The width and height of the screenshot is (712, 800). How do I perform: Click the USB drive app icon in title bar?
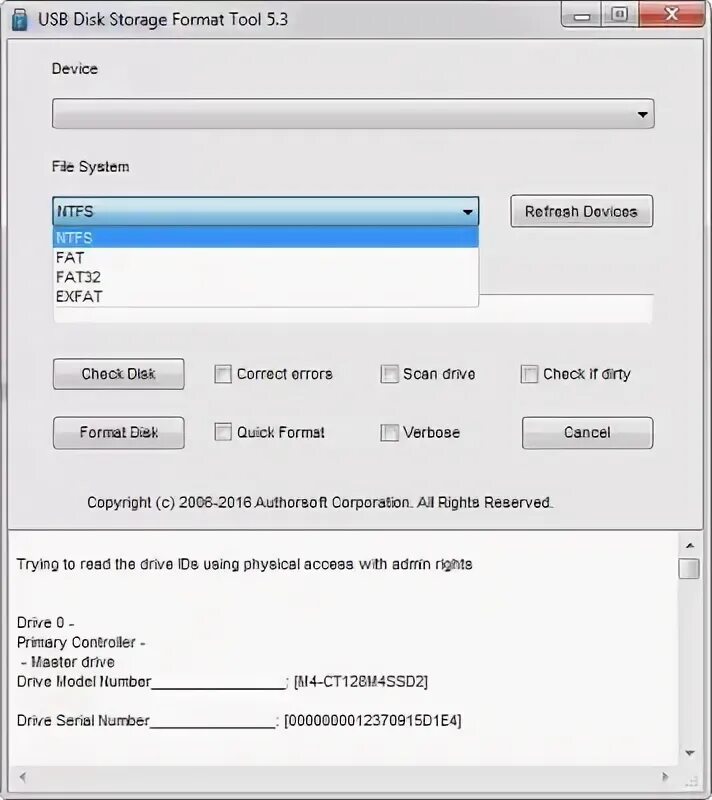pyautogui.click(x=20, y=19)
